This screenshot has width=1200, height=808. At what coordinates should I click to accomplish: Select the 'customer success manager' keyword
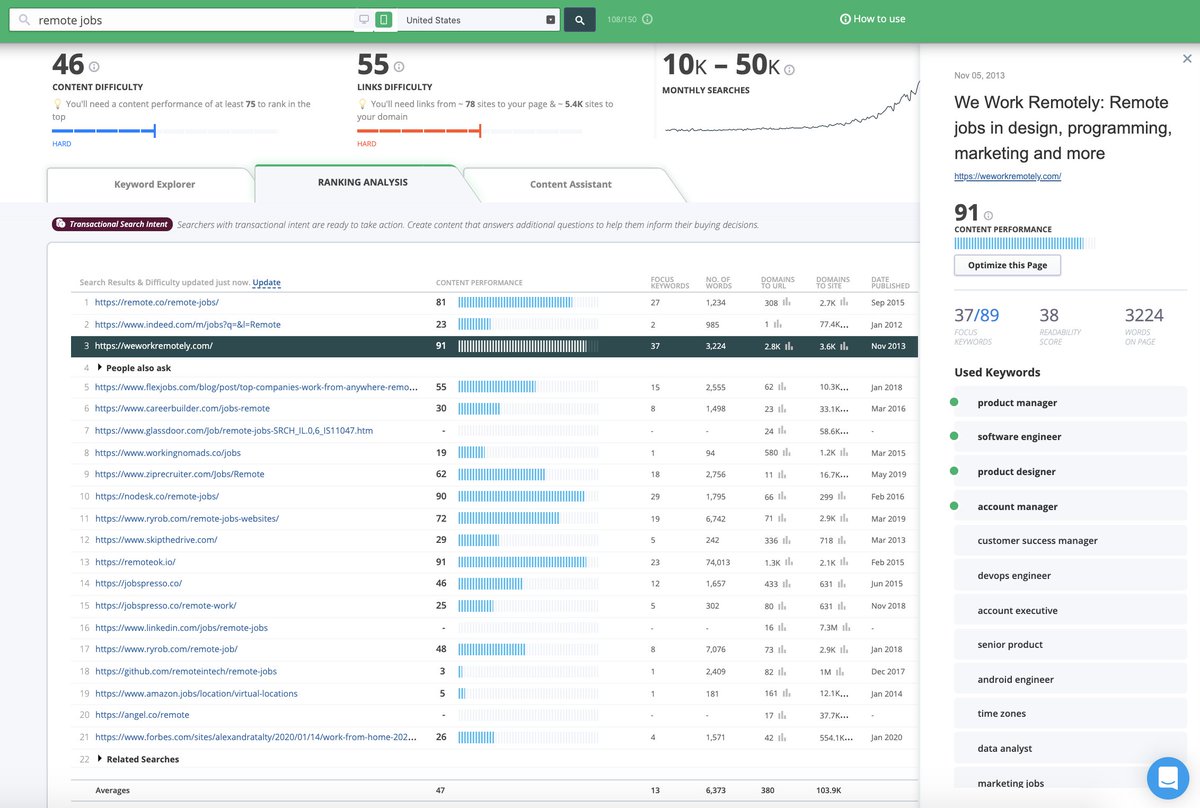pyautogui.click(x=1069, y=541)
